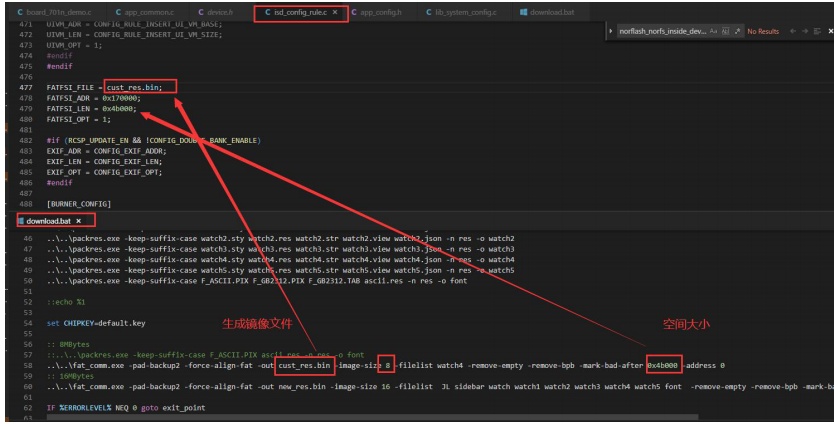The image size is (834, 424).
Task: Close the lower download.bat editor tab
Action: [79, 221]
